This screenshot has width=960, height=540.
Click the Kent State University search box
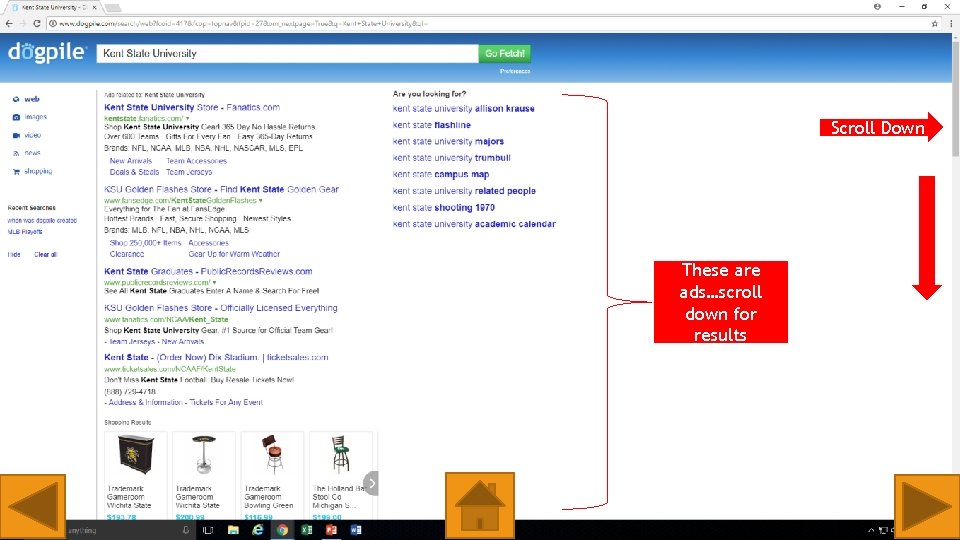(x=287, y=53)
